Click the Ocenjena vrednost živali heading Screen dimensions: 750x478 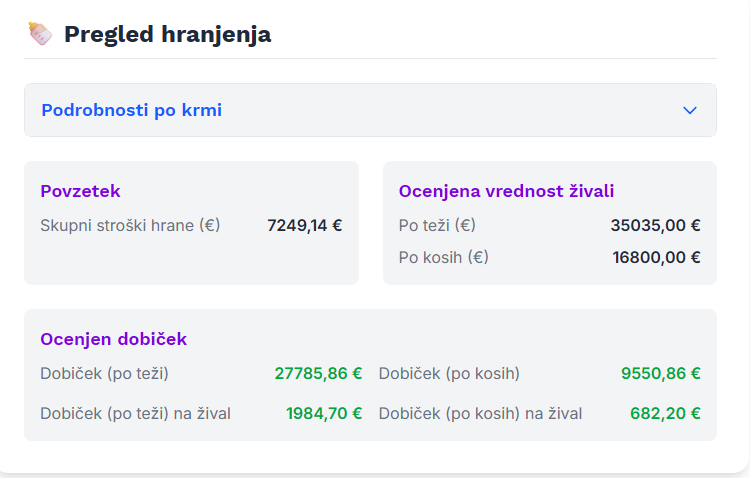tap(506, 191)
